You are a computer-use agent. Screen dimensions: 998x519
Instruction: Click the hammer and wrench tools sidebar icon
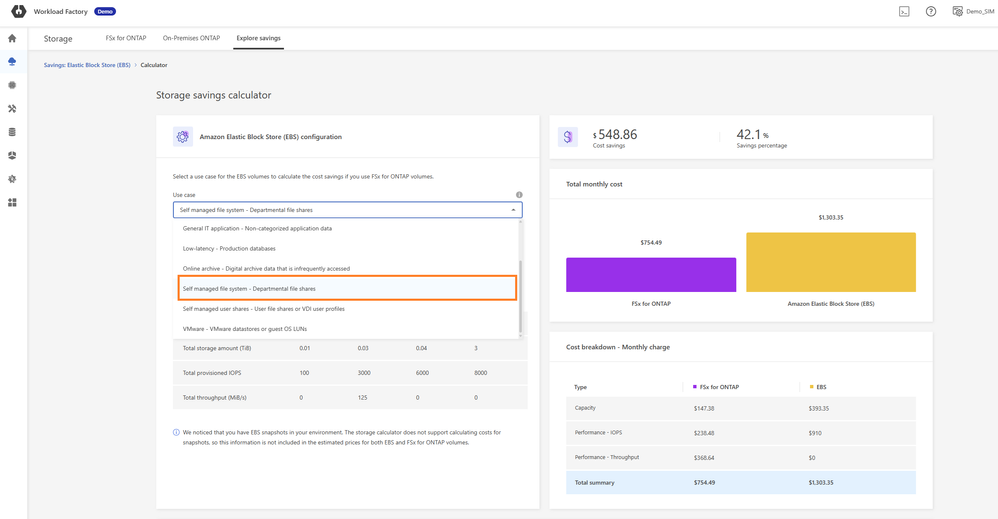click(12, 109)
